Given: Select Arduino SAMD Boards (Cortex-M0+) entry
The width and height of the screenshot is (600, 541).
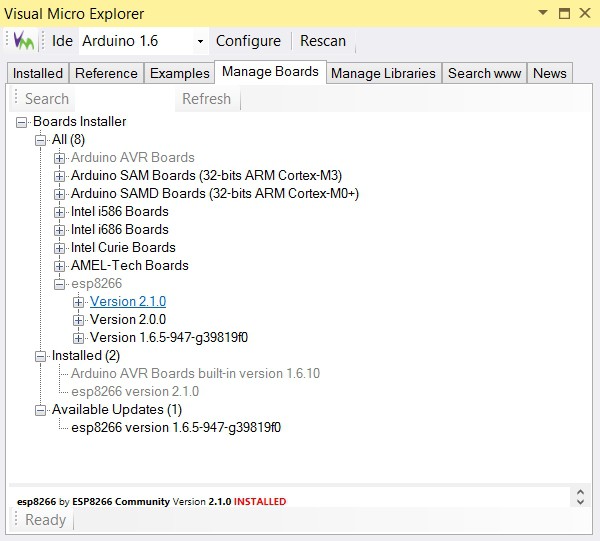Looking at the screenshot, I should coord(215,193).
